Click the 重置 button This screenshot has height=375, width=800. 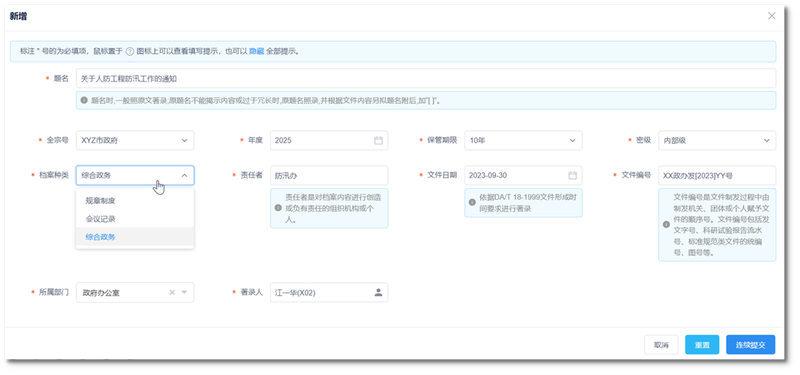coord(702,345)
